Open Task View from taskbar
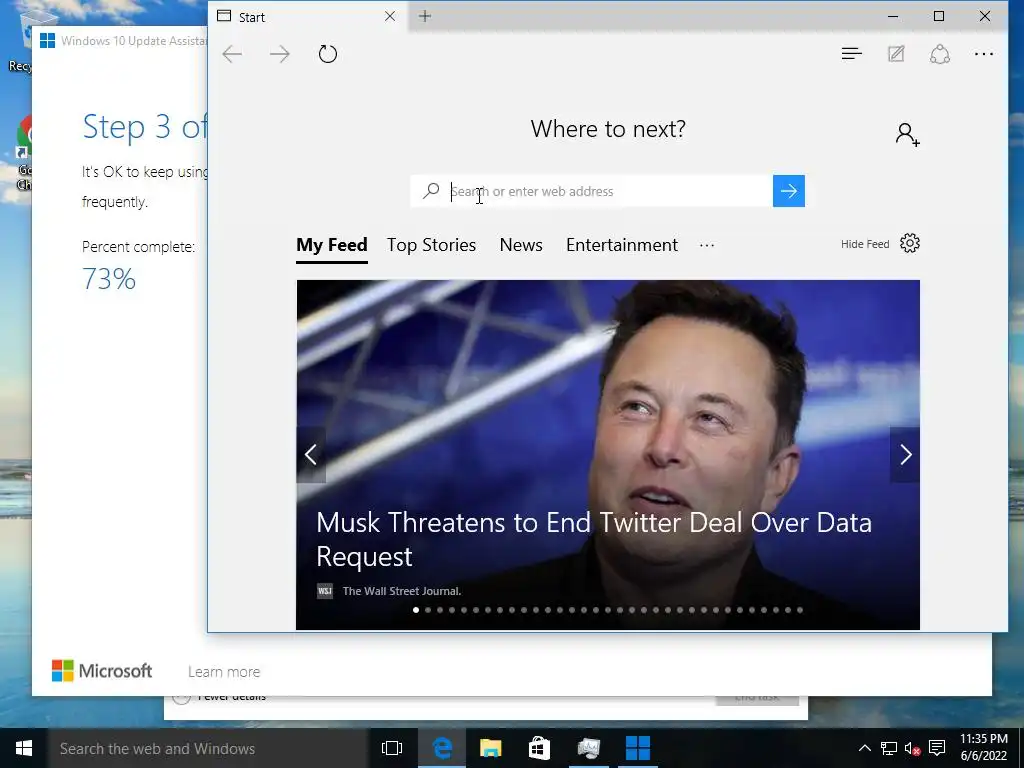The image size is (1024, 768). tap(392, 748)
